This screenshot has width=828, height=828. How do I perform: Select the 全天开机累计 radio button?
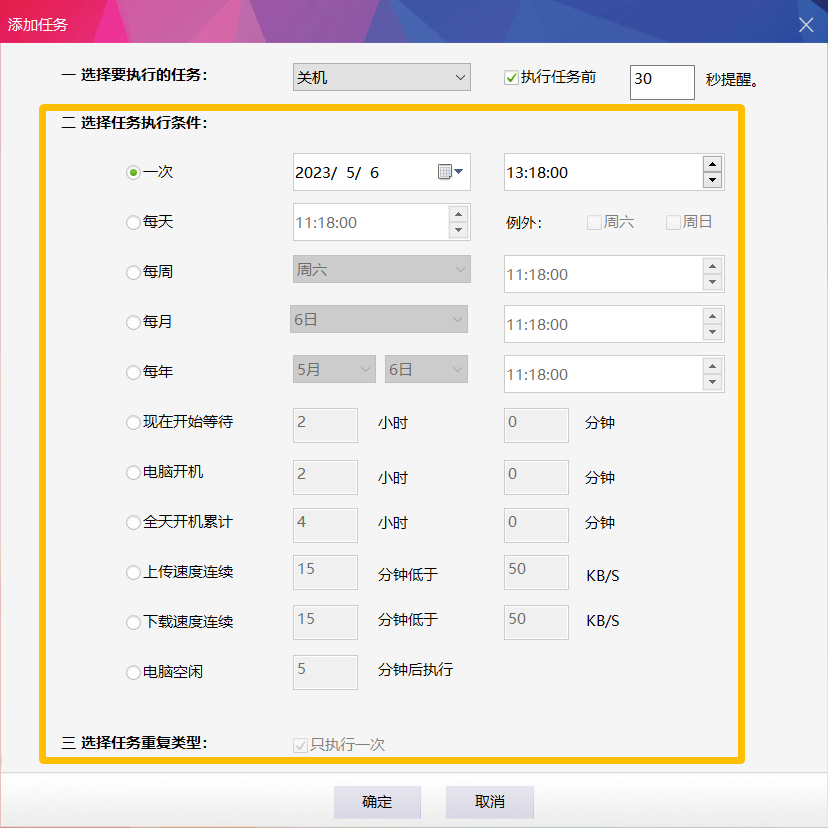point(133,522)
